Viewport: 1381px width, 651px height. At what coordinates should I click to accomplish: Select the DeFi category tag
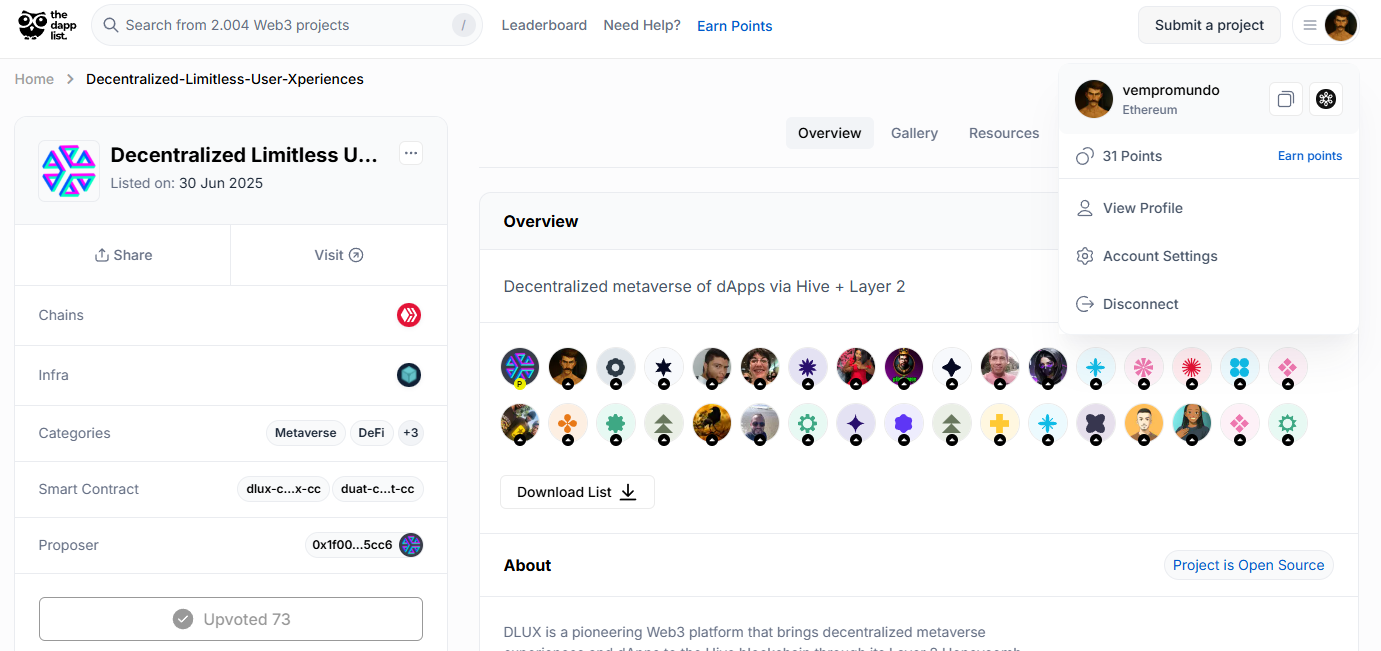372,433
